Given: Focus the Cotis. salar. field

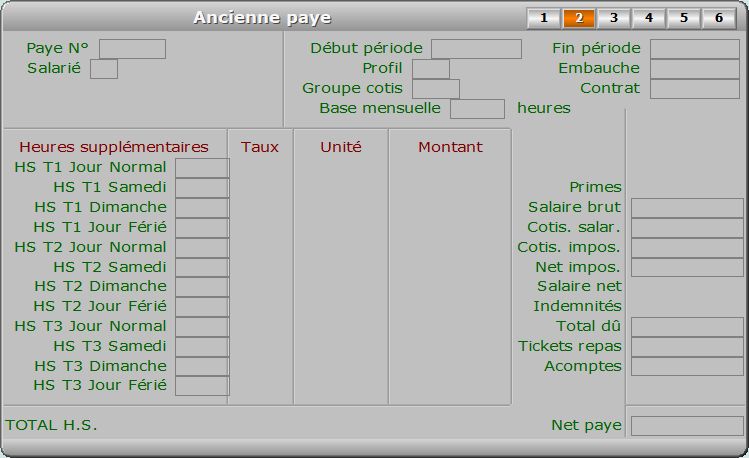Looking at the screenshot, I should (x=687, y=228).
